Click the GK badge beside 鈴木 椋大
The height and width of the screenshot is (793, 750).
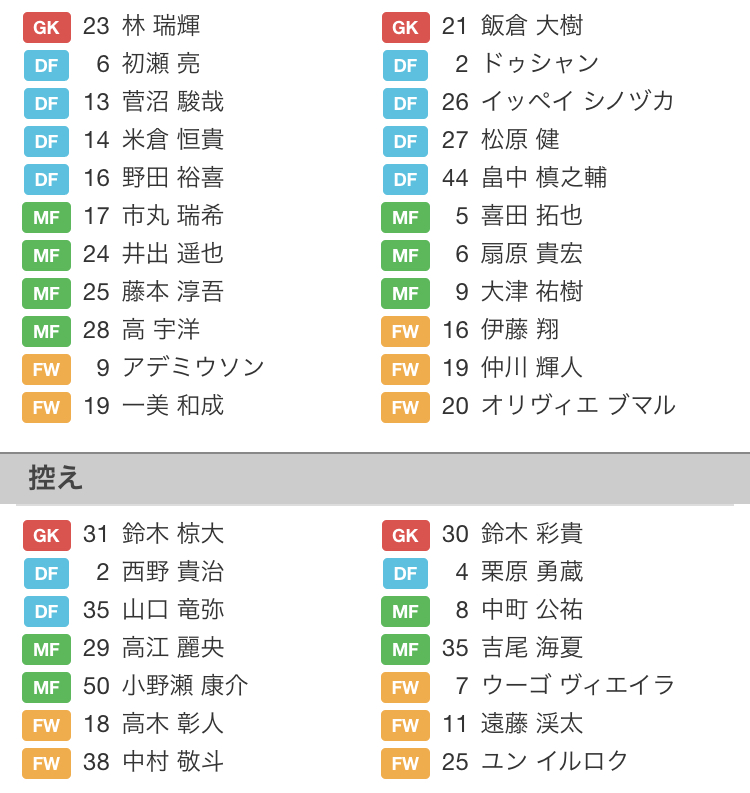46,535
